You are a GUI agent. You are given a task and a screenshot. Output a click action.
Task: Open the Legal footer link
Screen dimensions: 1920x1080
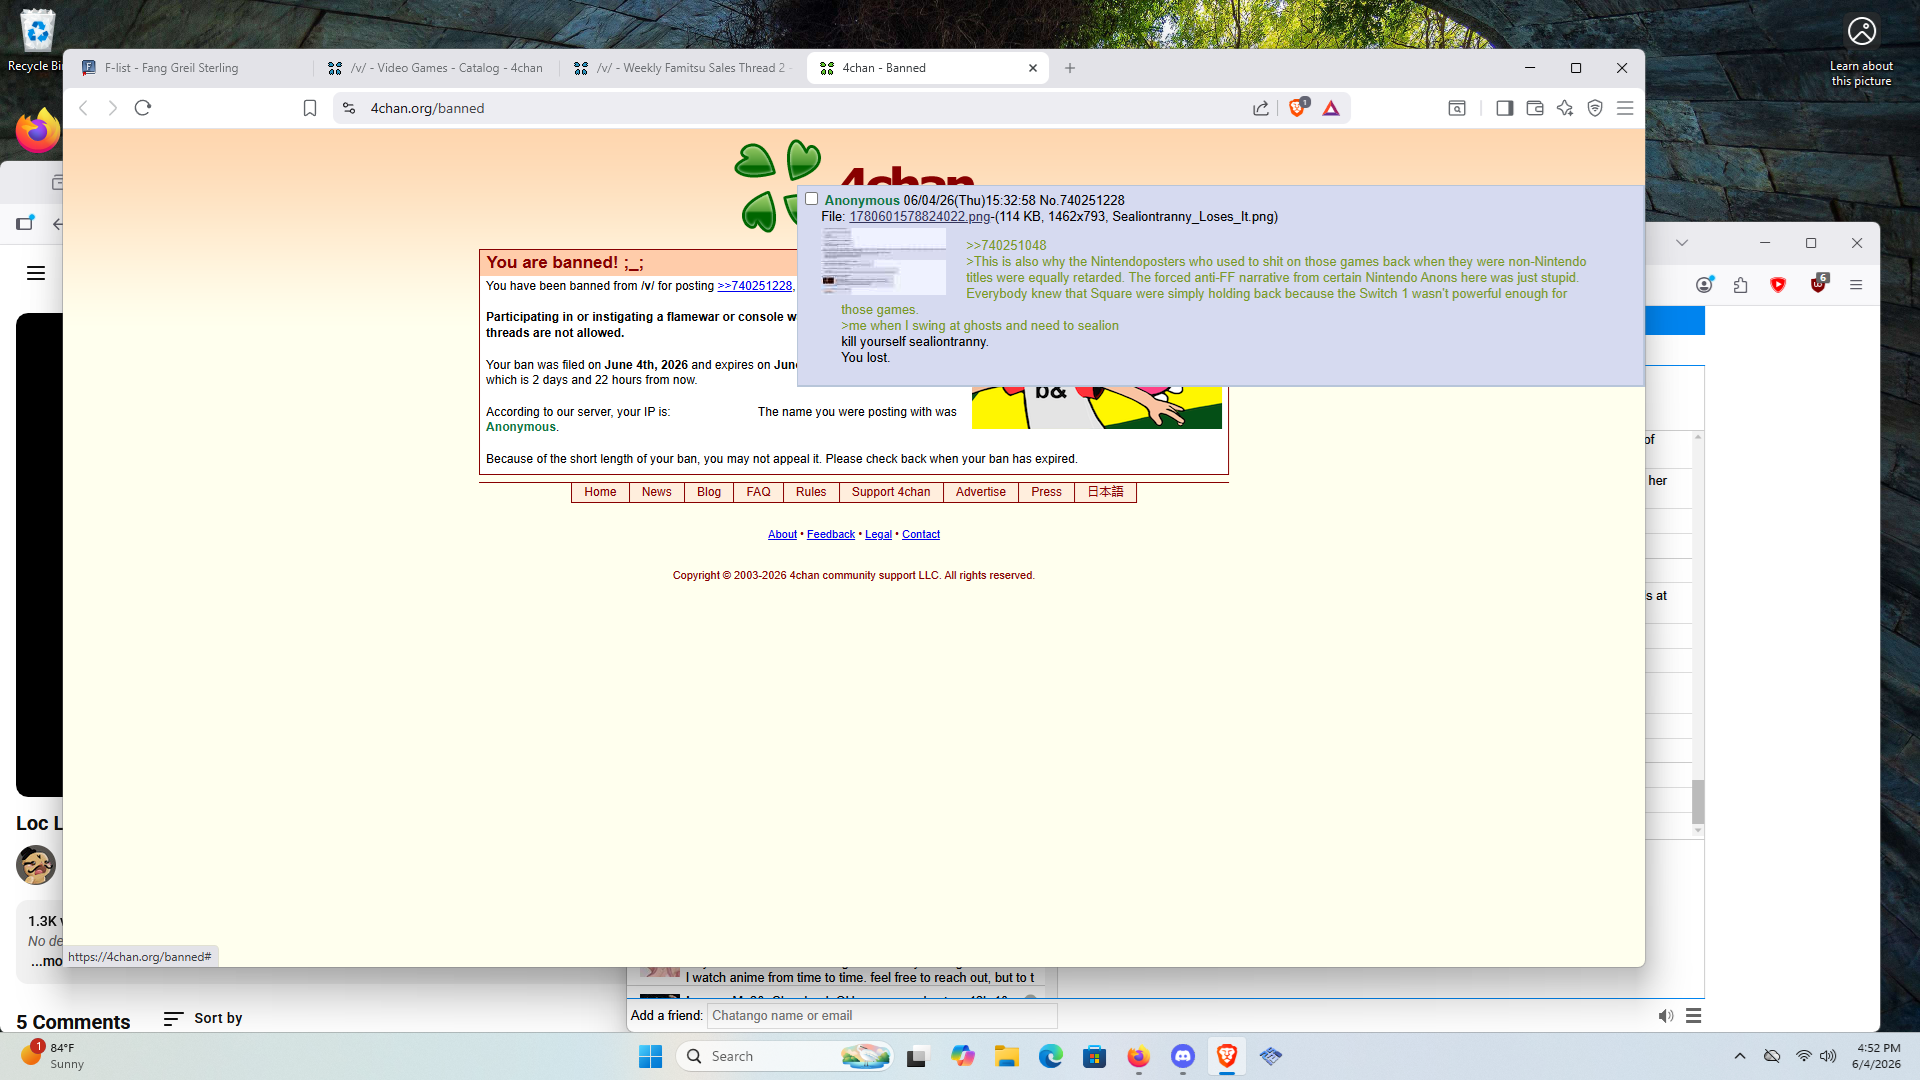[x=878, y=535]
